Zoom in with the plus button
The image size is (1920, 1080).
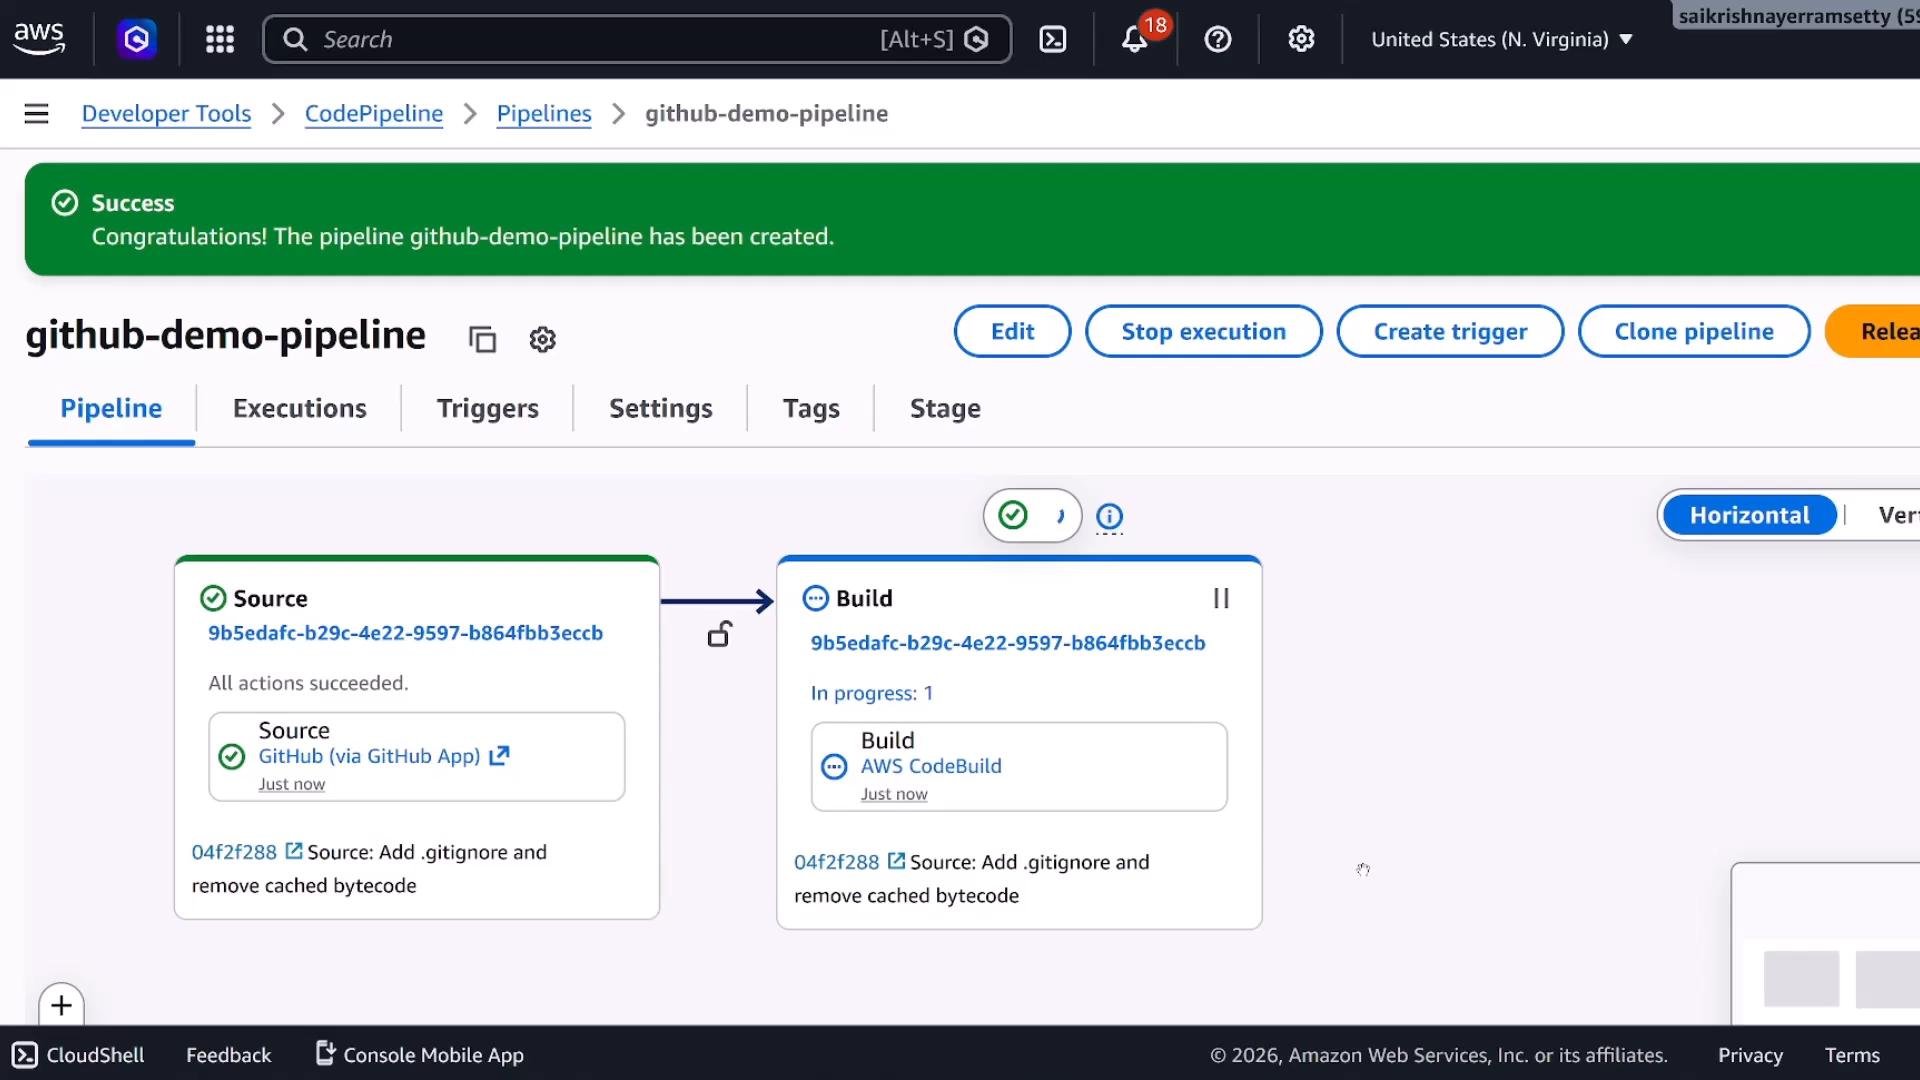[x=62, y=1005]
